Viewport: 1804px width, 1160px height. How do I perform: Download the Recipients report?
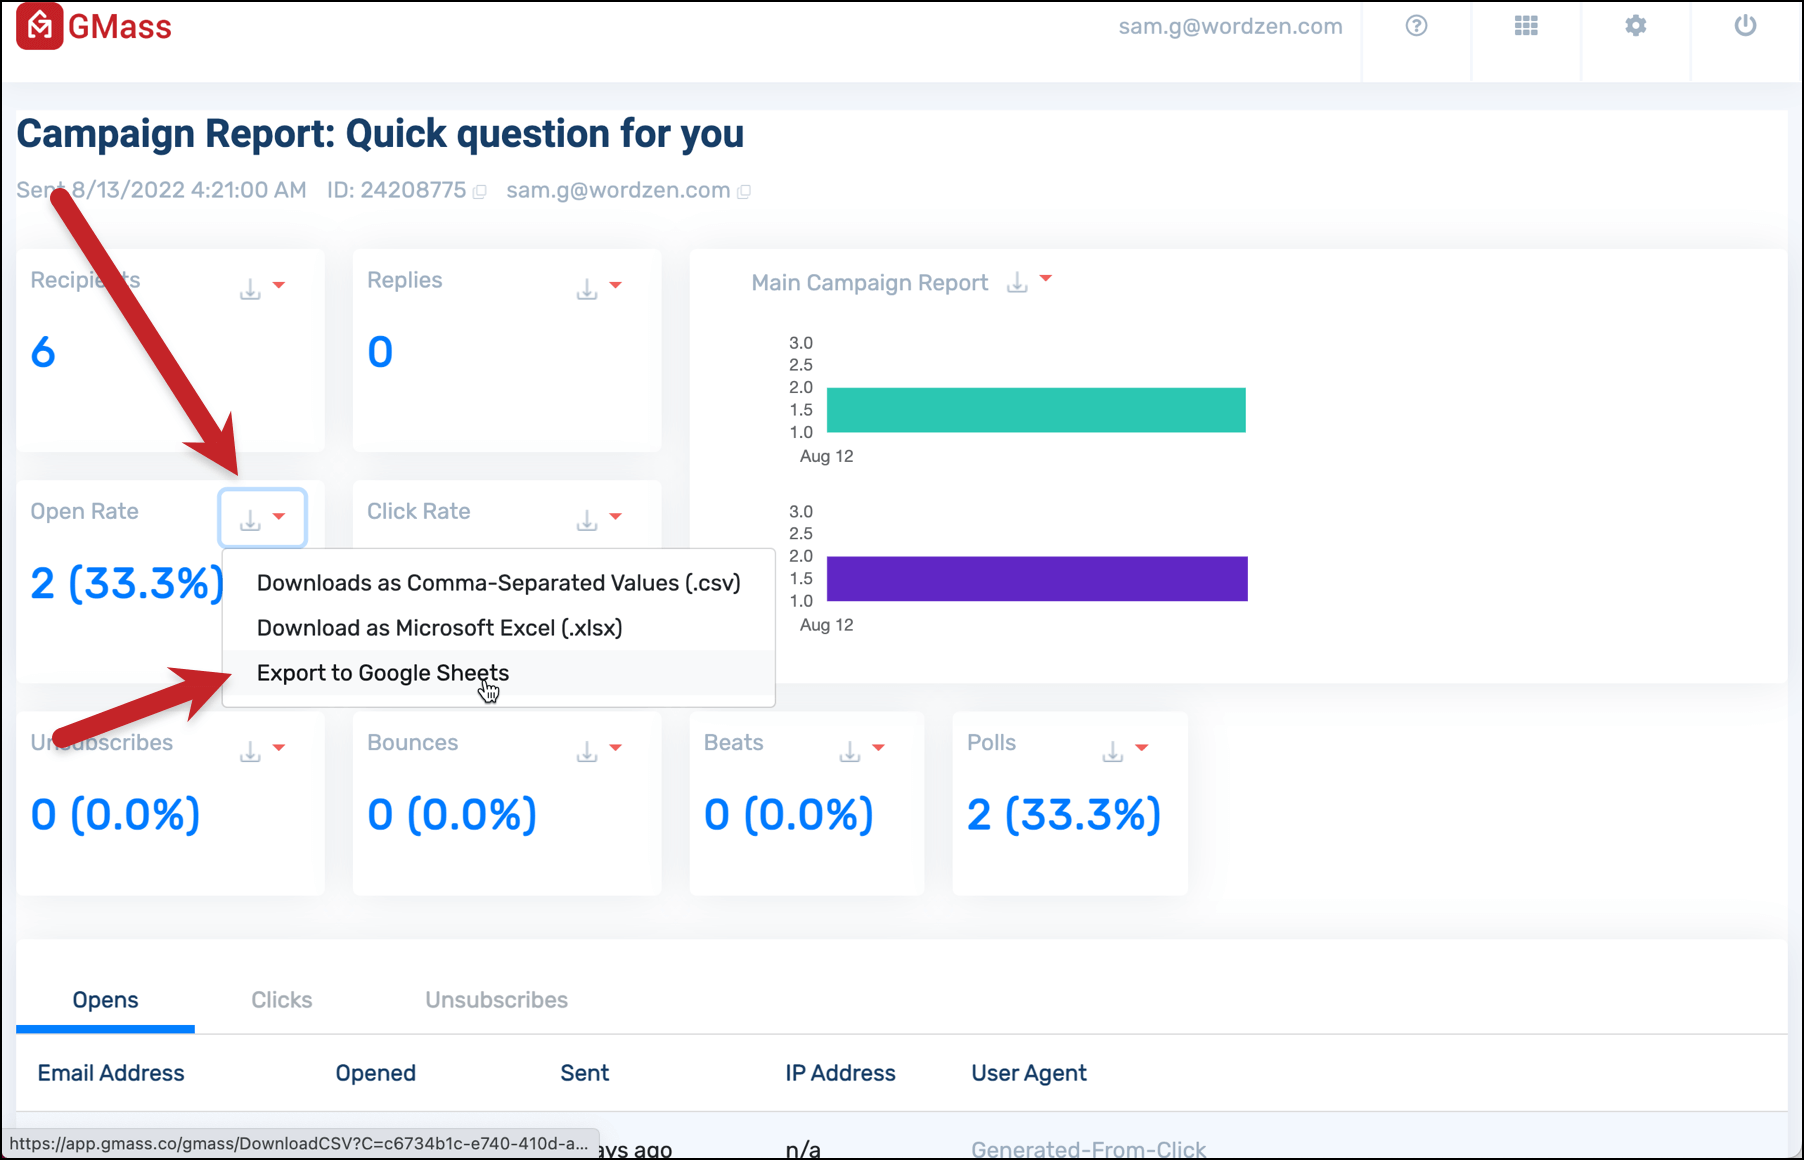[x=250, y=289]
